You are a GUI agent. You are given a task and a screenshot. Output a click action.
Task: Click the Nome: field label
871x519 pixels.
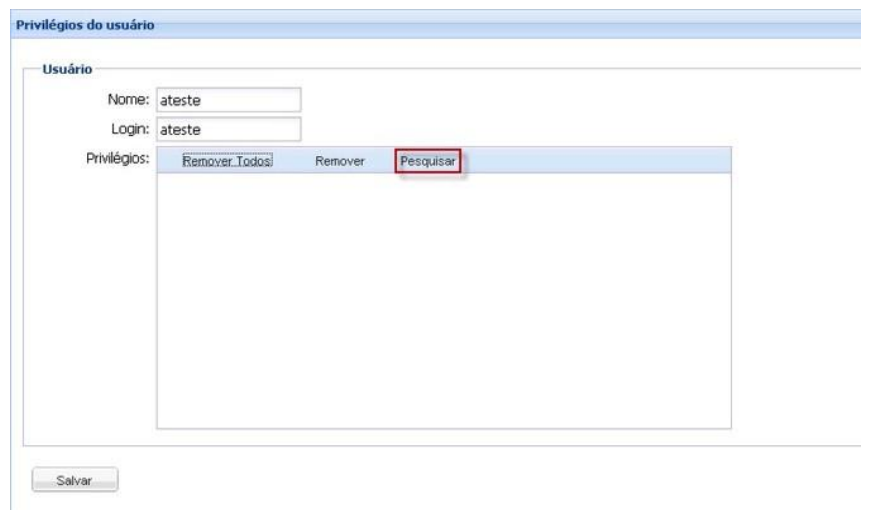127,100
